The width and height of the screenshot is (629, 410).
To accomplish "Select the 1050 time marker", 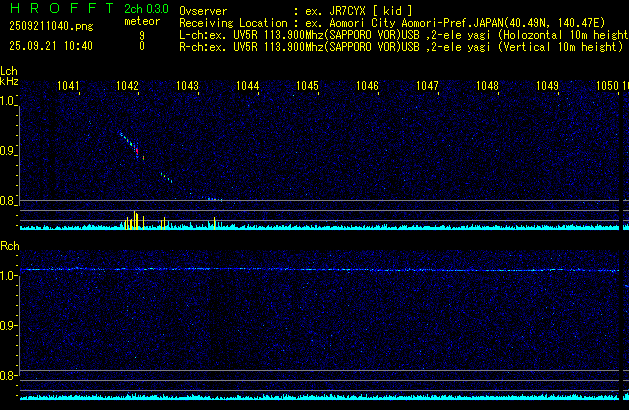I will [607, 87].
